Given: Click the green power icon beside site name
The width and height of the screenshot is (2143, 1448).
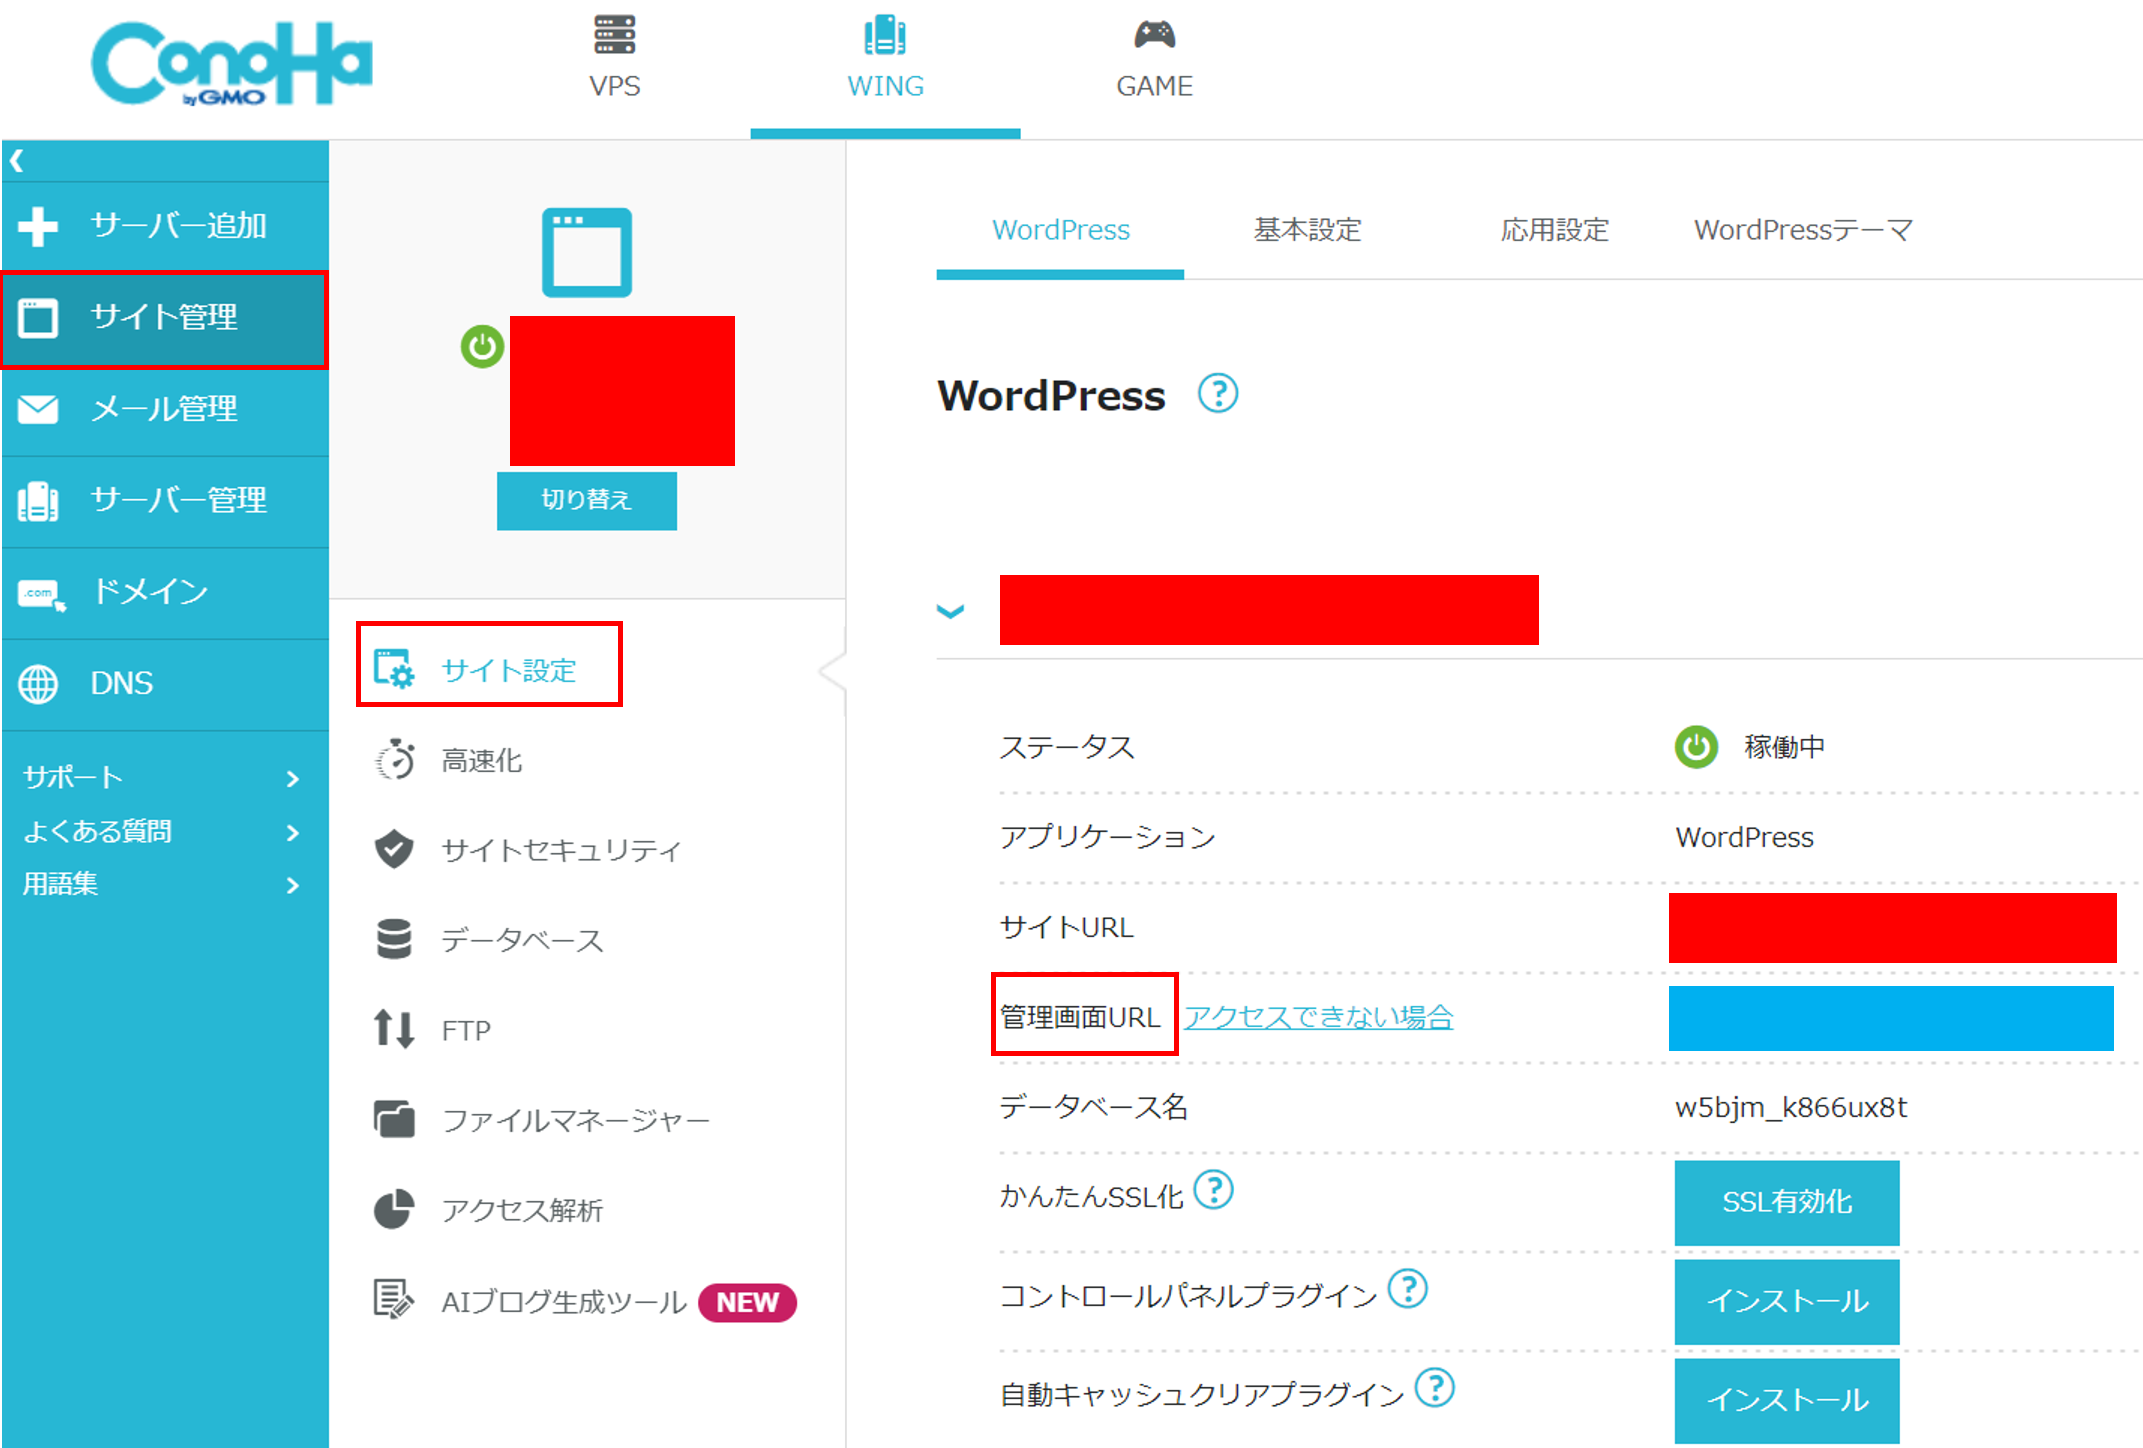Looking at the screenshot, I should tap(482, 347).
